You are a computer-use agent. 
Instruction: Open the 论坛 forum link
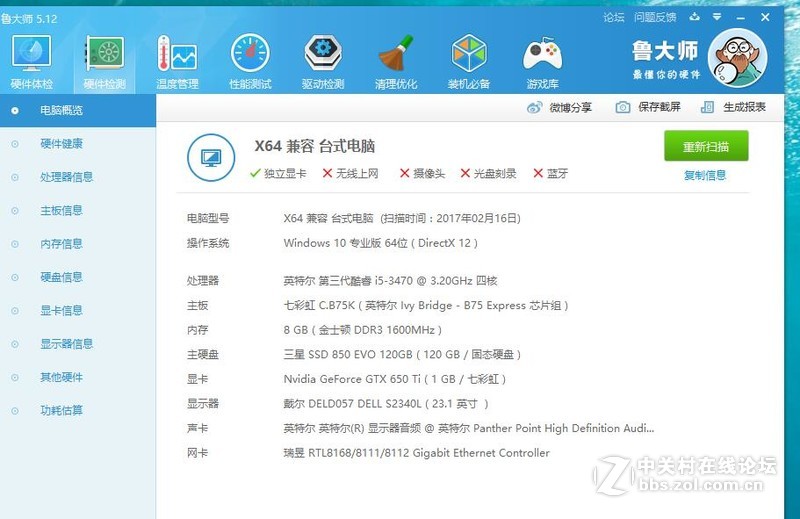613,17
